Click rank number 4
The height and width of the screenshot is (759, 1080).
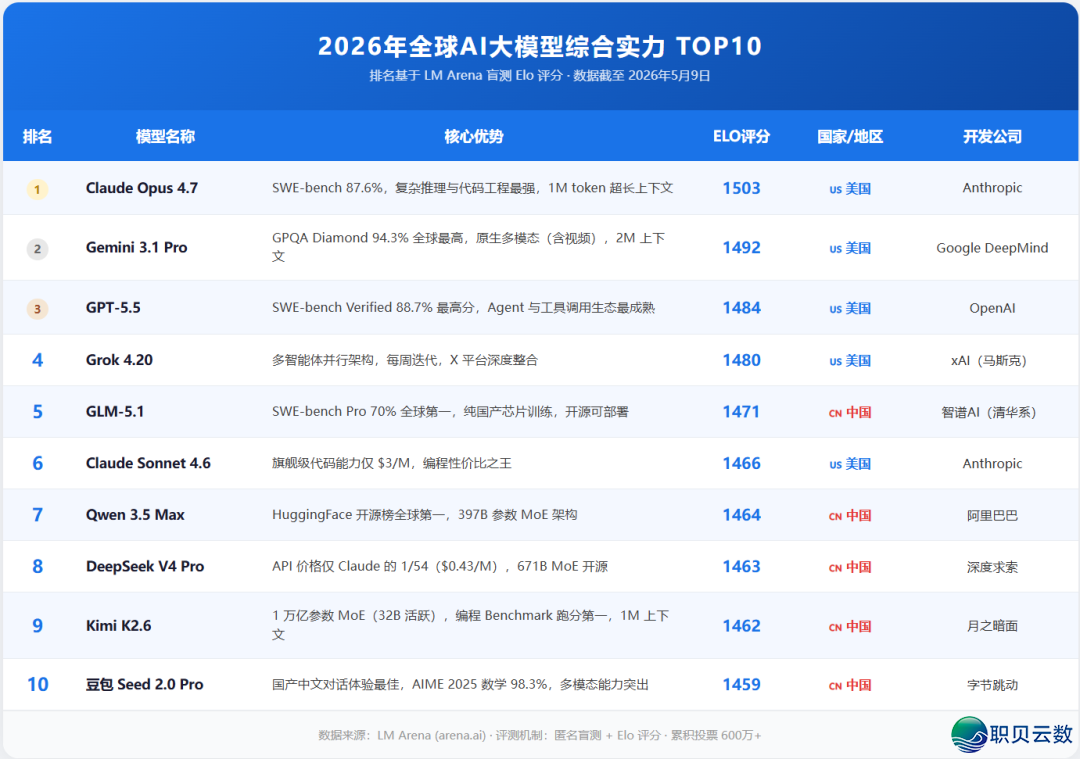pyautogui.click(x=37, y=360)
